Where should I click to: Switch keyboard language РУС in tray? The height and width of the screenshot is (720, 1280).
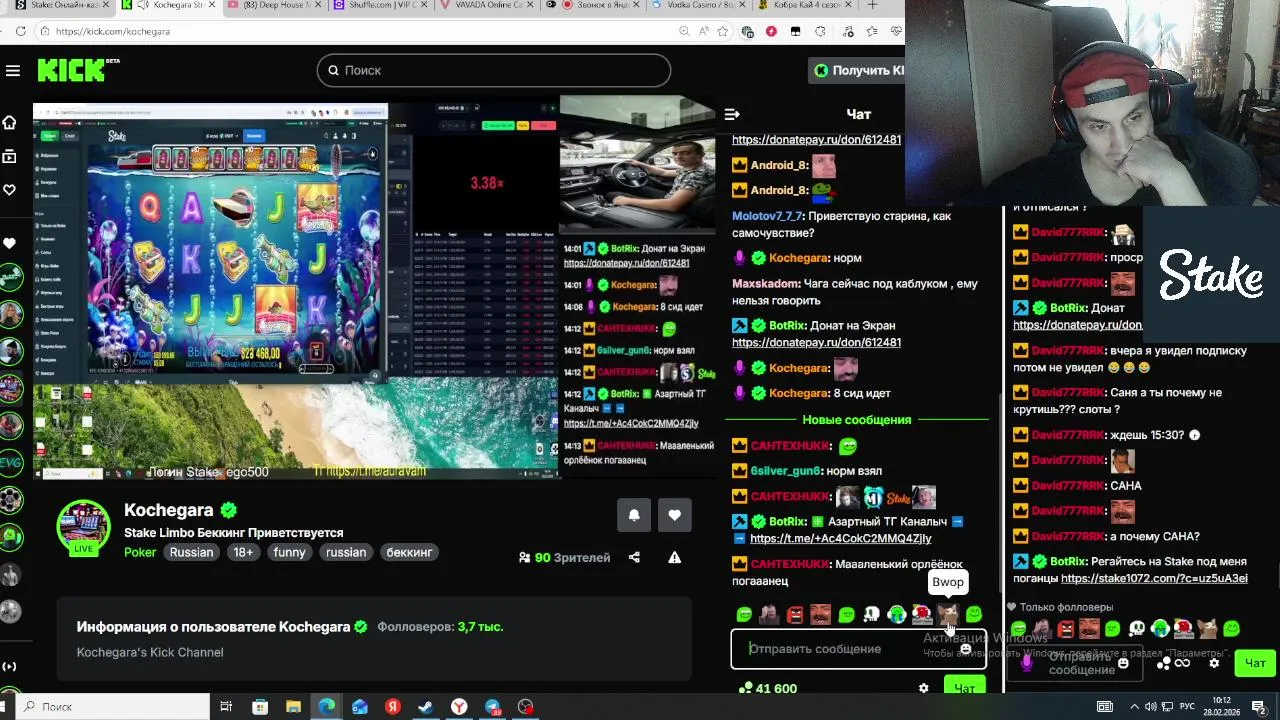tap(1188, 707)
